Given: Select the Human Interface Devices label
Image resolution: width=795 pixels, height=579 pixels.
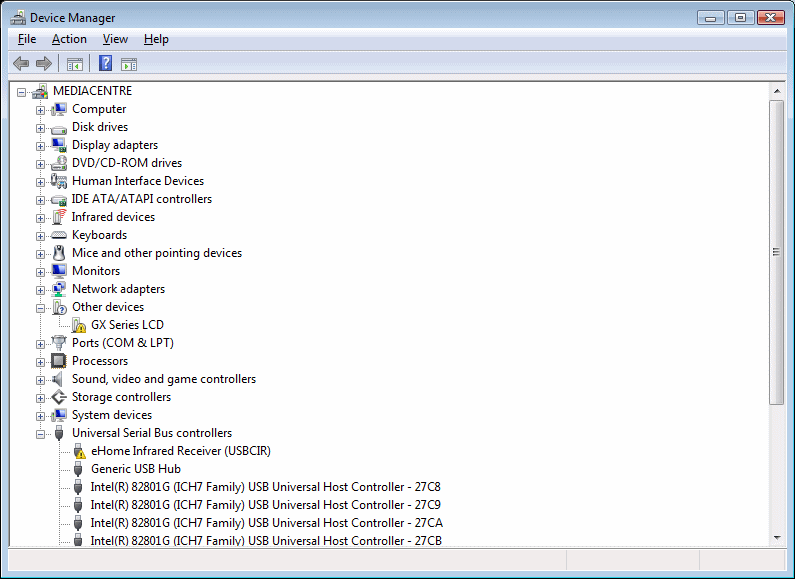Looking at the screenshot, I should [x=138, y=181].
